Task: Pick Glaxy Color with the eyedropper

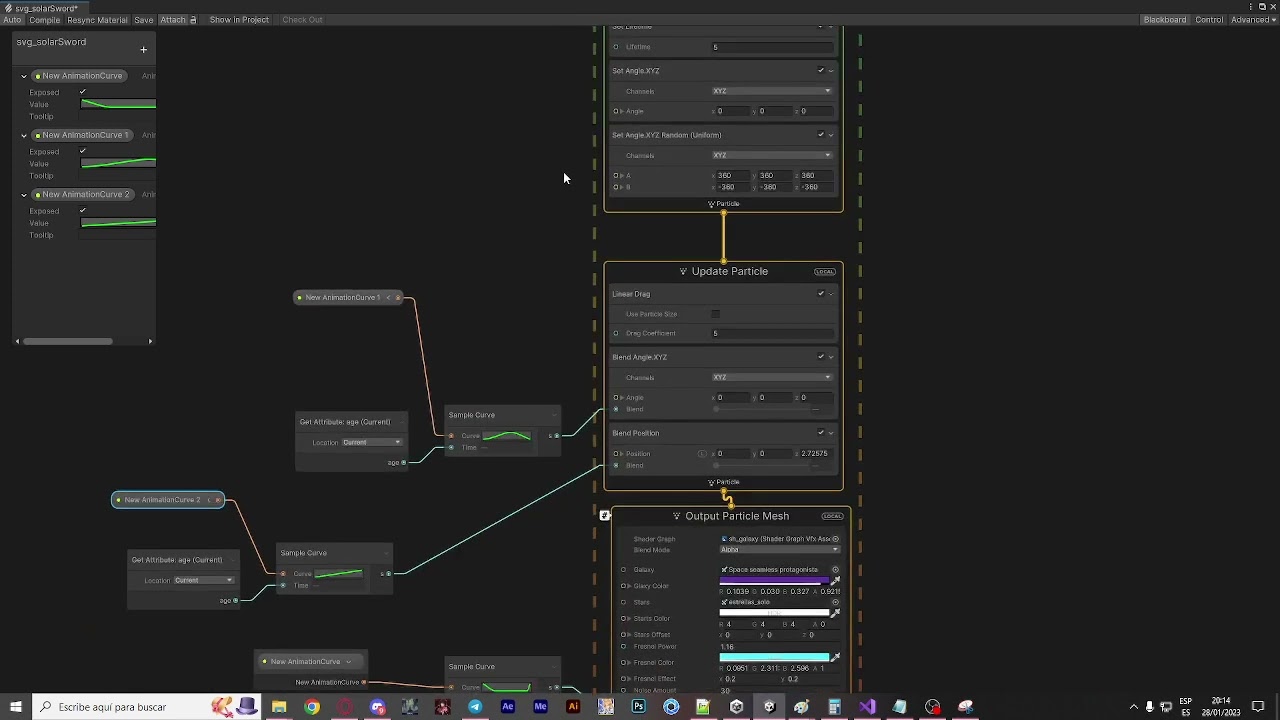Action: [835, 580]
